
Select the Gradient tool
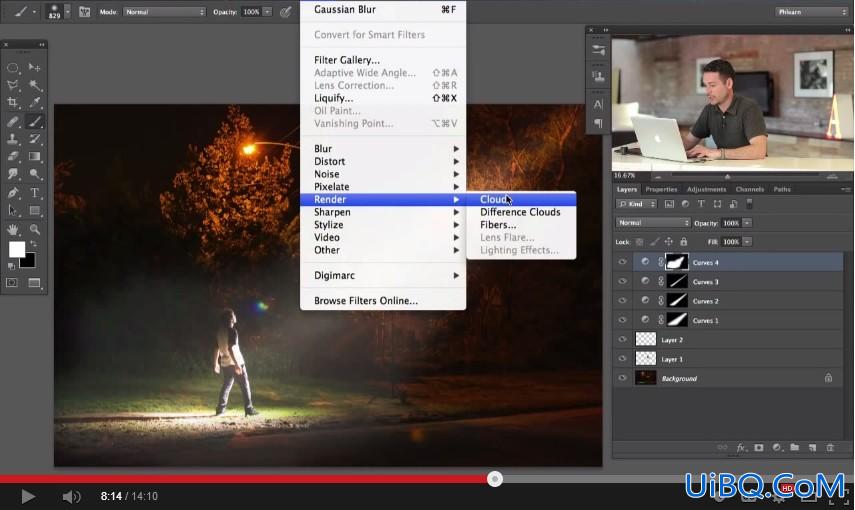[x=34, y=156]
